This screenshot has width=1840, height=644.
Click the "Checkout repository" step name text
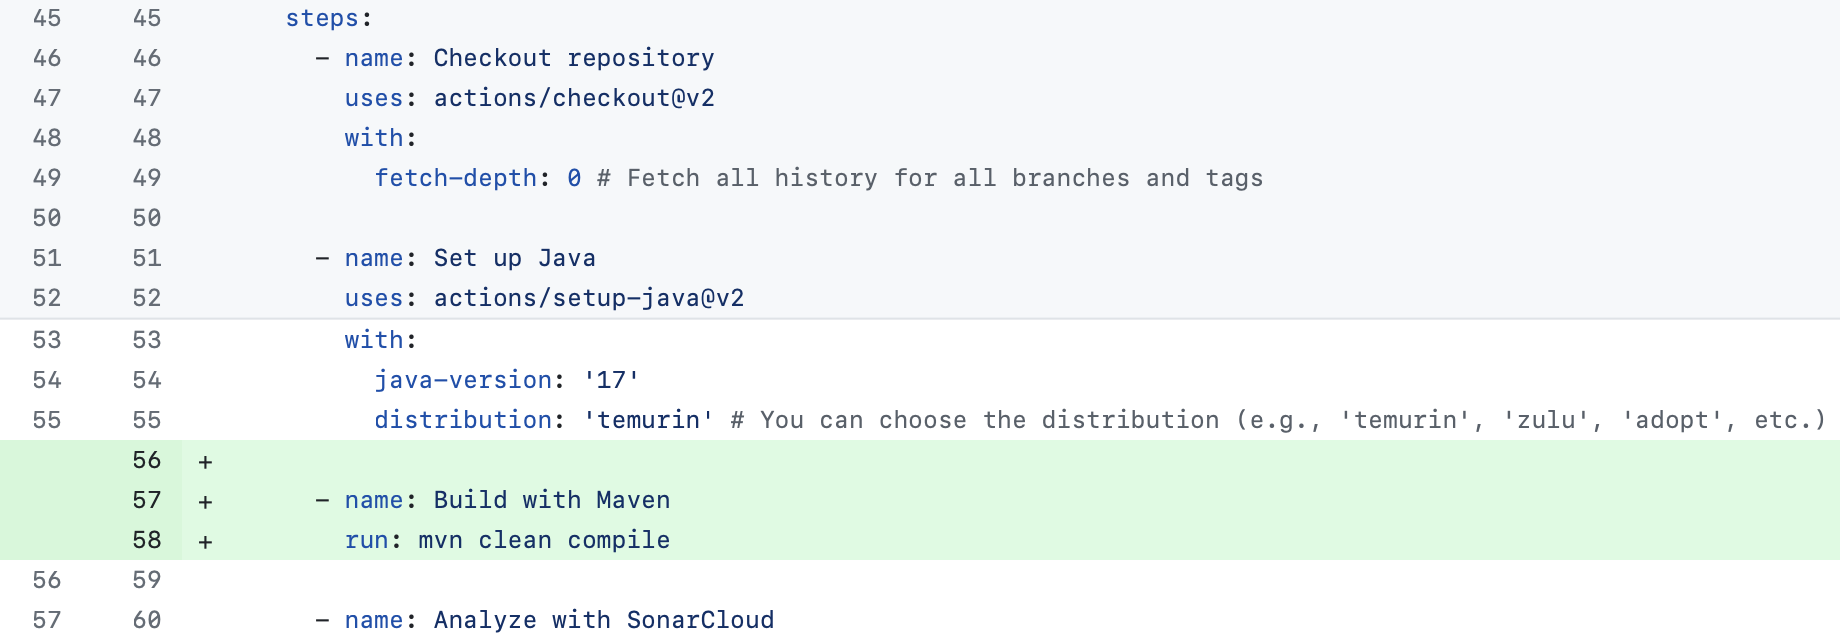click(x=573, y=59)
